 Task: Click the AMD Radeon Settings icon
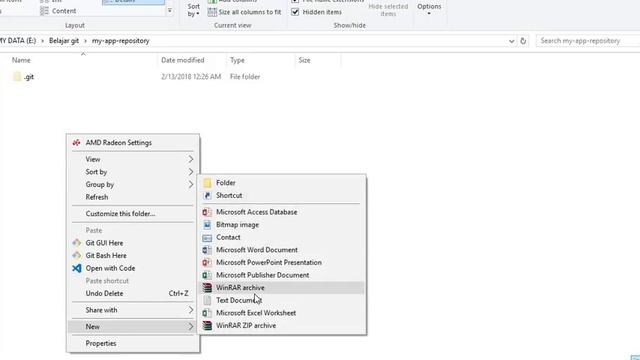[x=76, y=142]
